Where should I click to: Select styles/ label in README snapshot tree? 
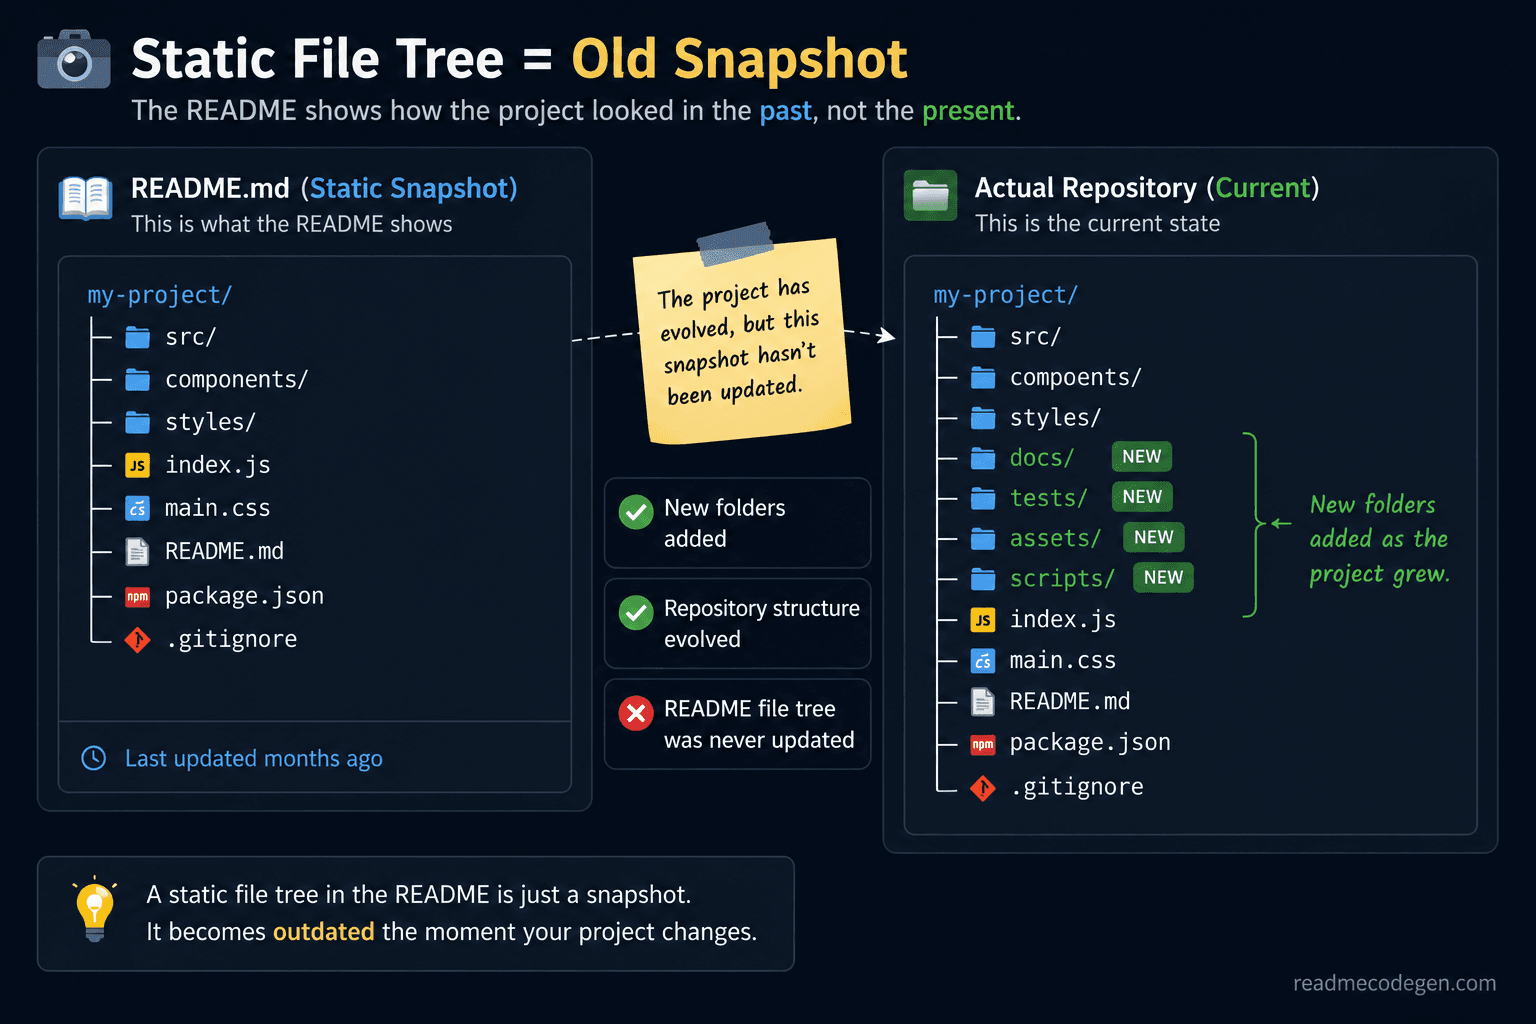(211, 422)
